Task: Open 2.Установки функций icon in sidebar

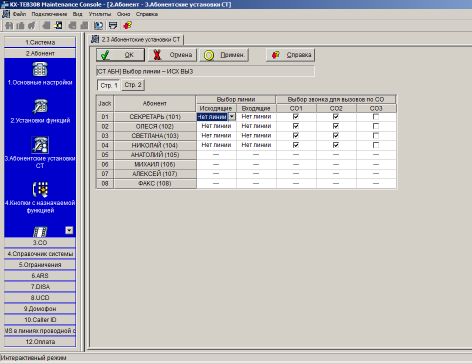Action: point(40,107)
